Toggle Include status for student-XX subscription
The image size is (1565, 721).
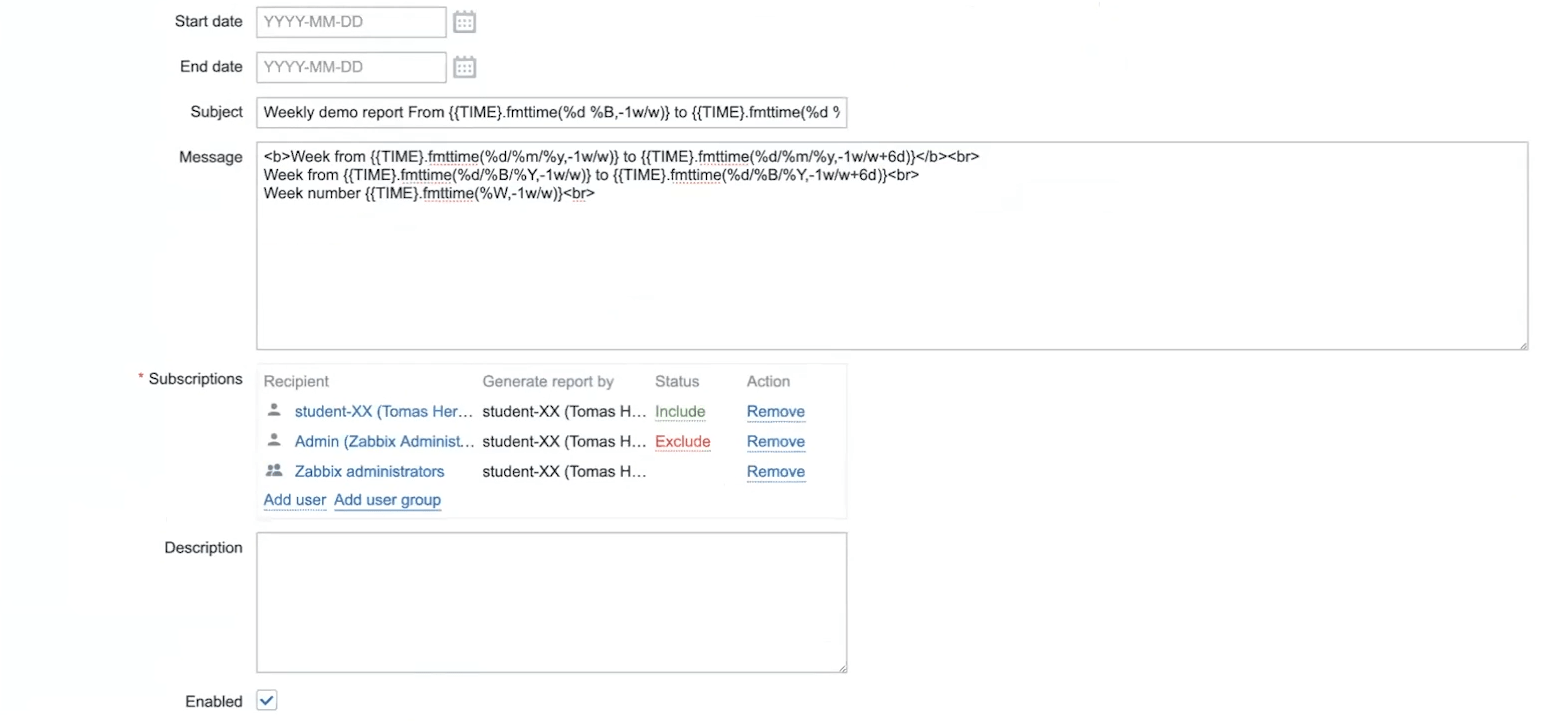pos(680,411)
